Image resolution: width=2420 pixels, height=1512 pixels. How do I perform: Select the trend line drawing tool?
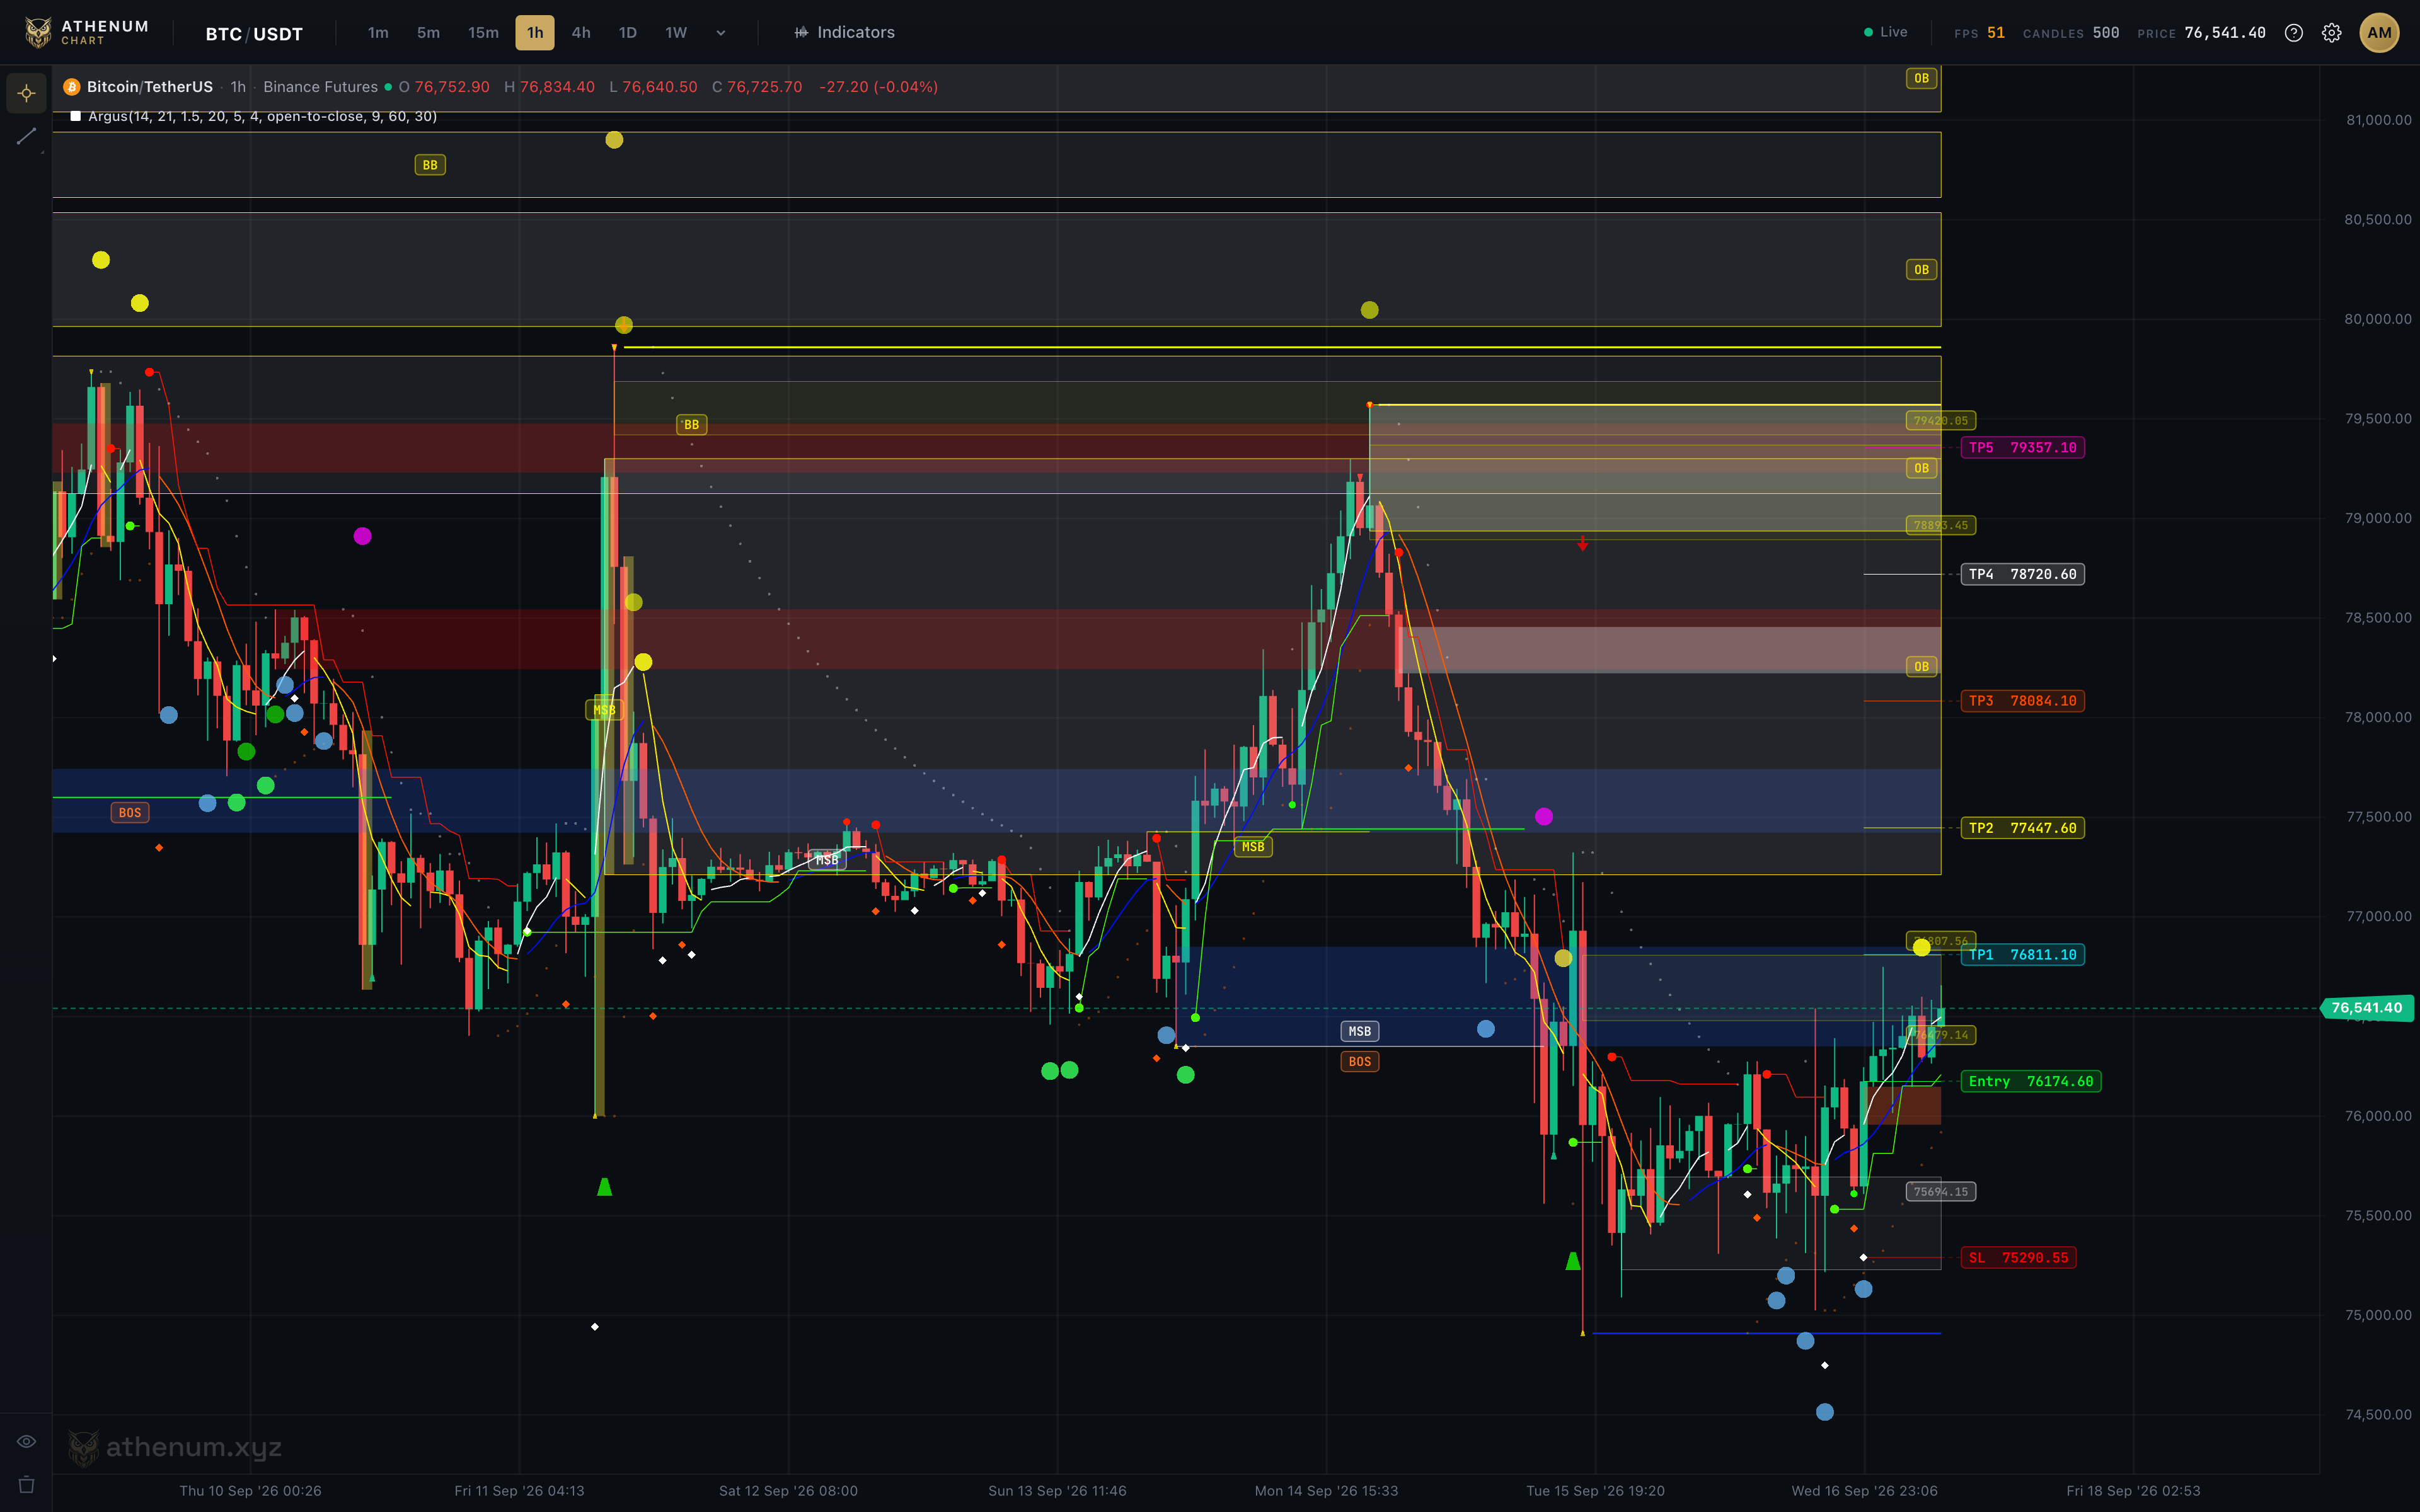(27, 136)
